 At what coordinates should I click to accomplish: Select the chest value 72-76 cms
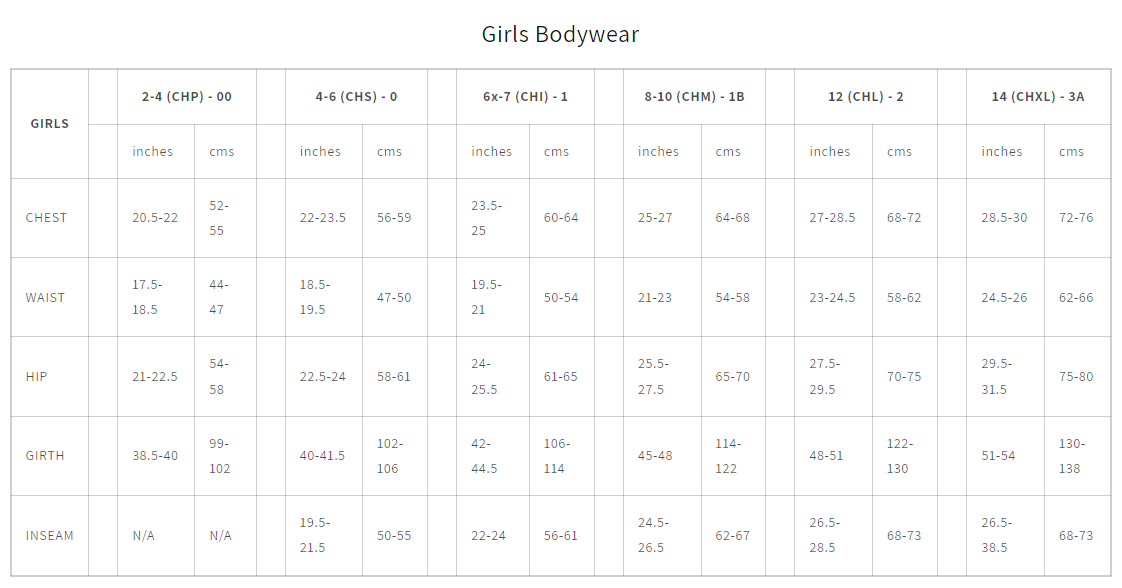tap(1076, 218)
